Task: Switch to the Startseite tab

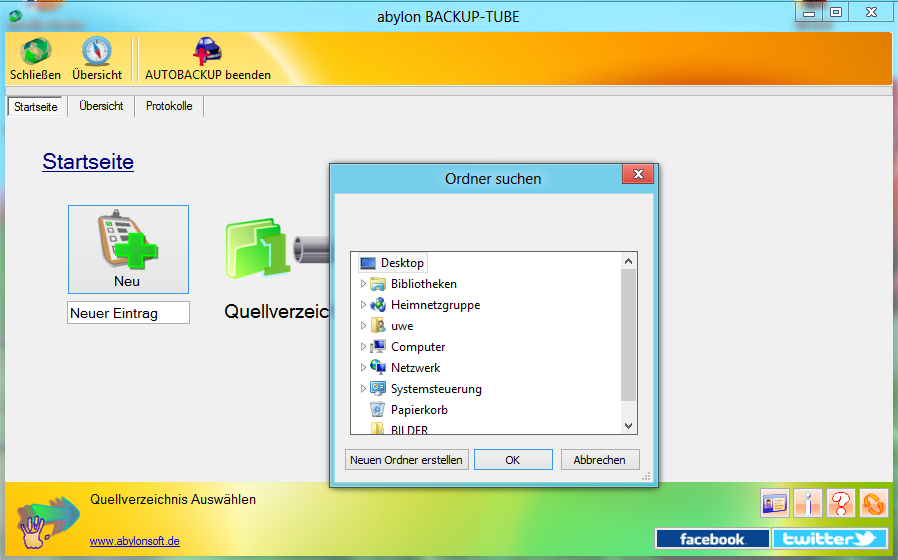Action: pos(36,107)
